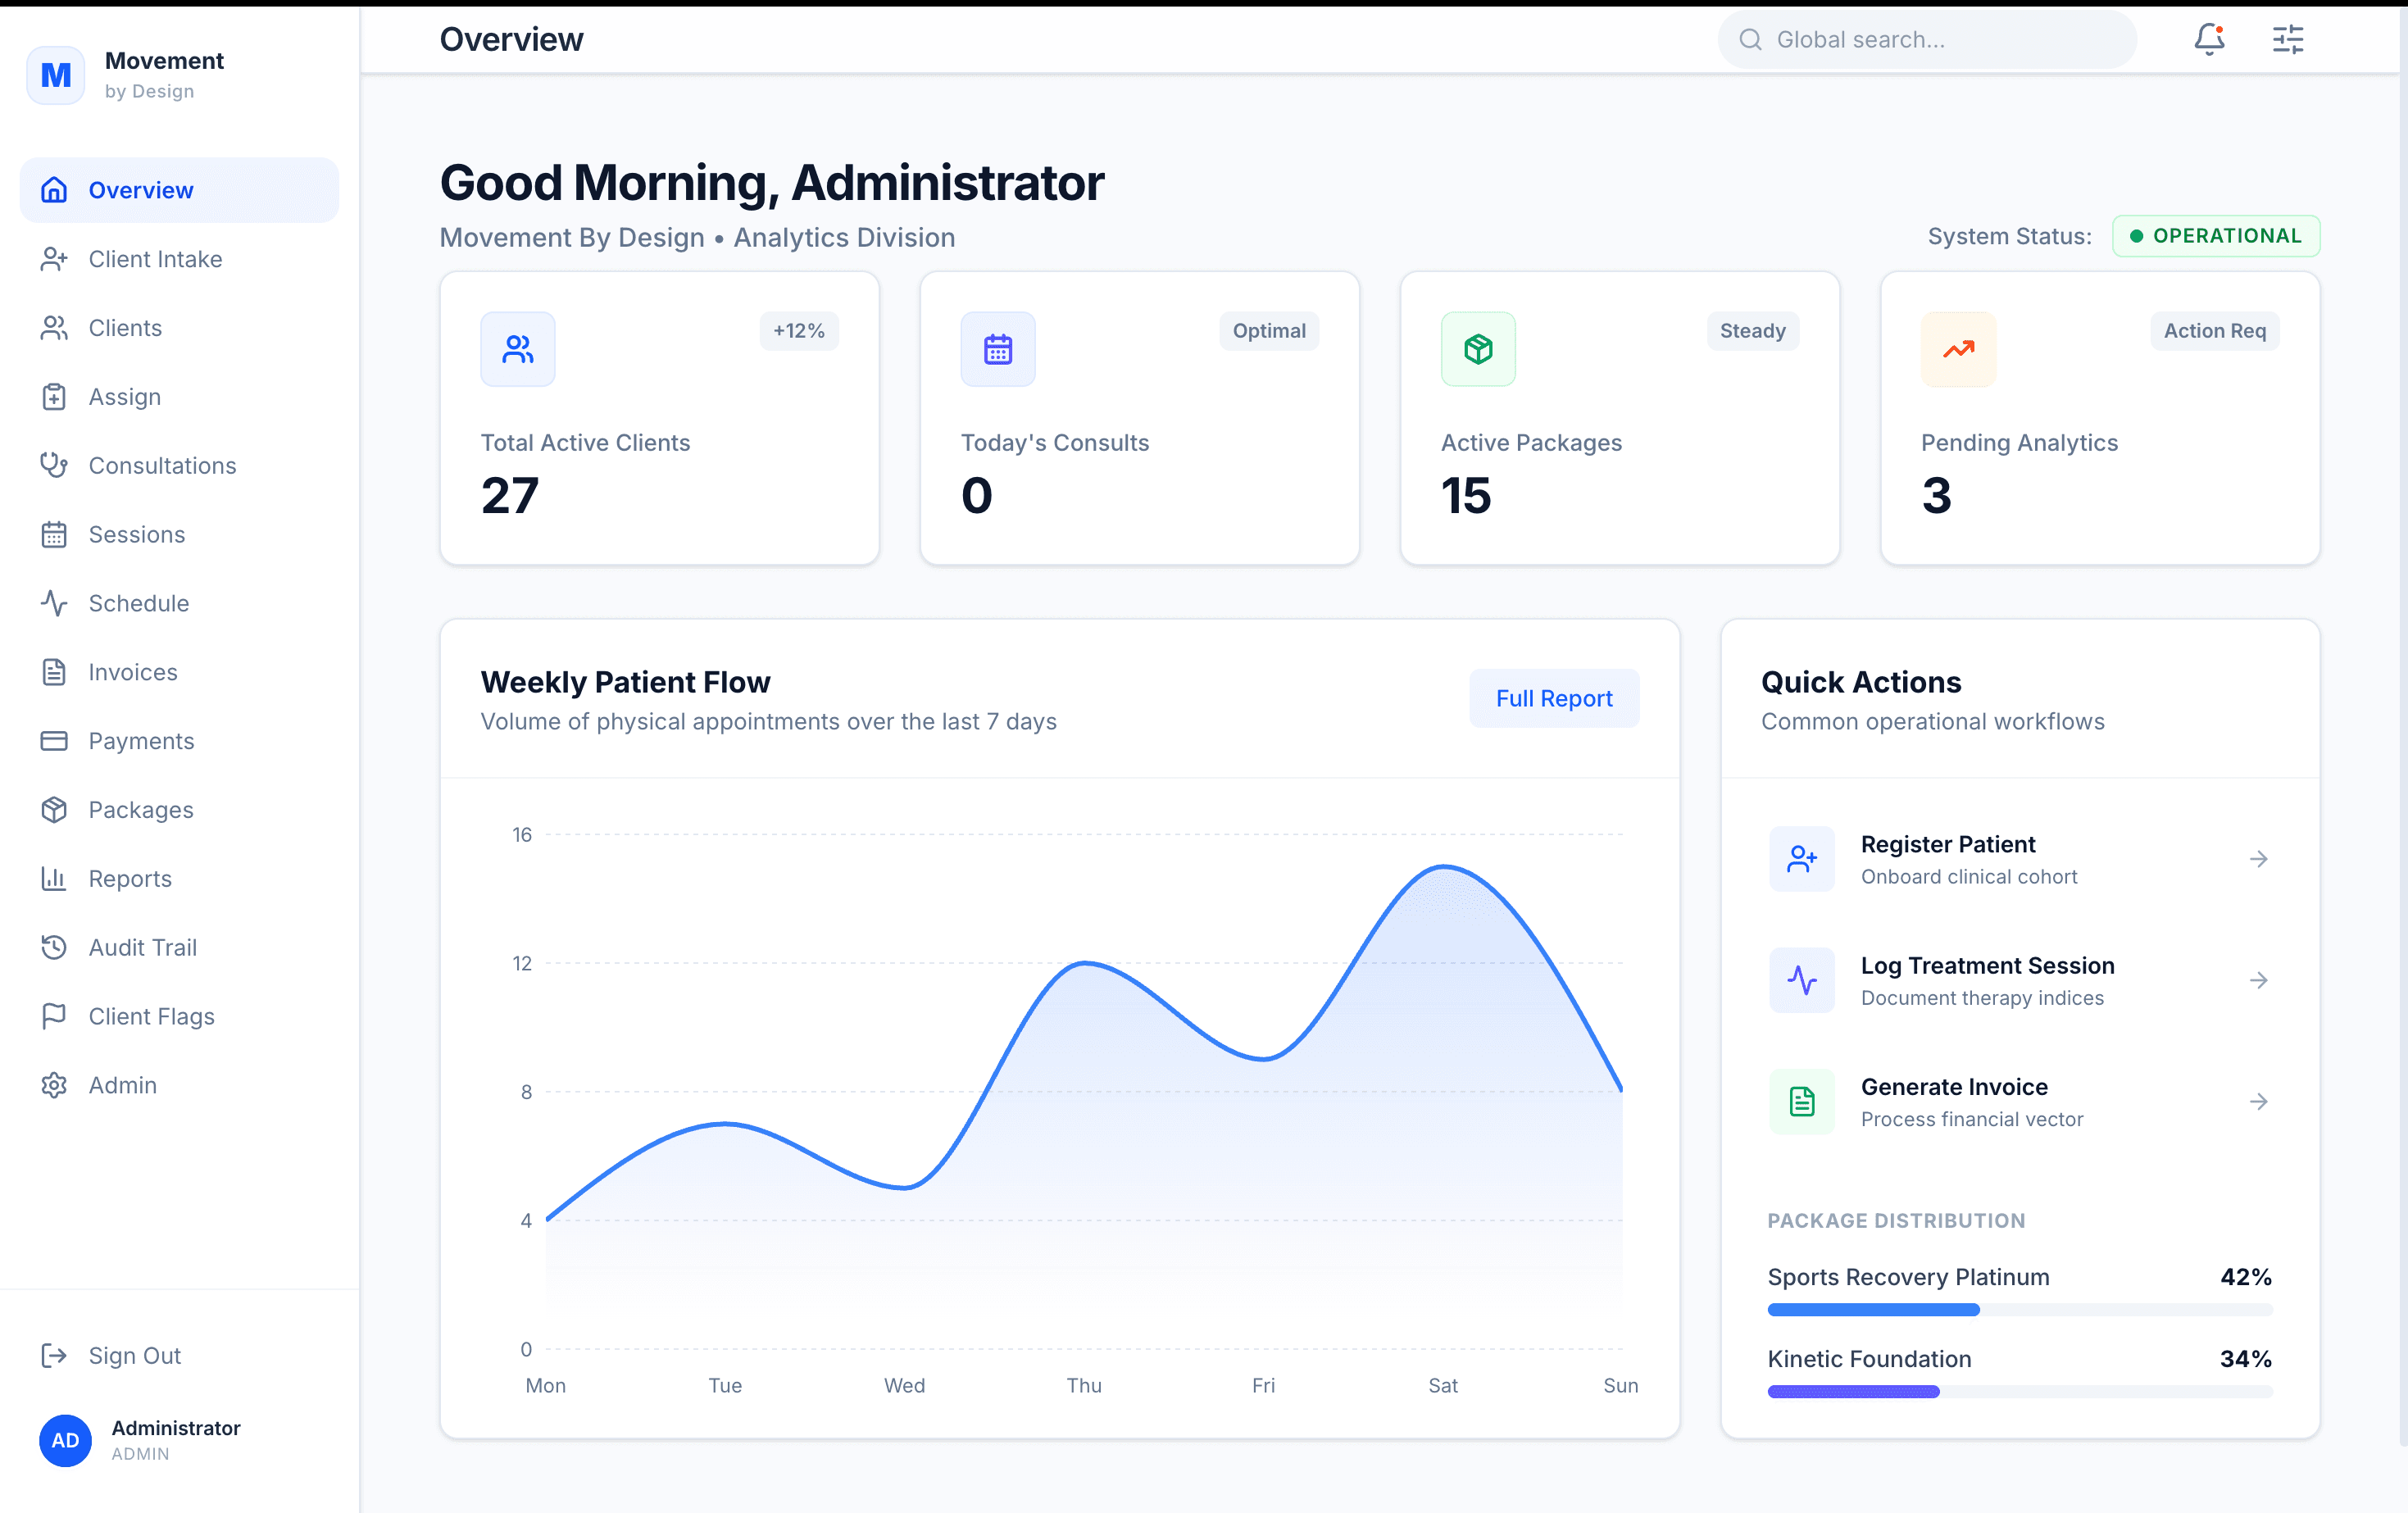The height and width of the screenshot is (1513, 2408).
Task: Click the Audit Trail history icon
Action: click(55, 947)
